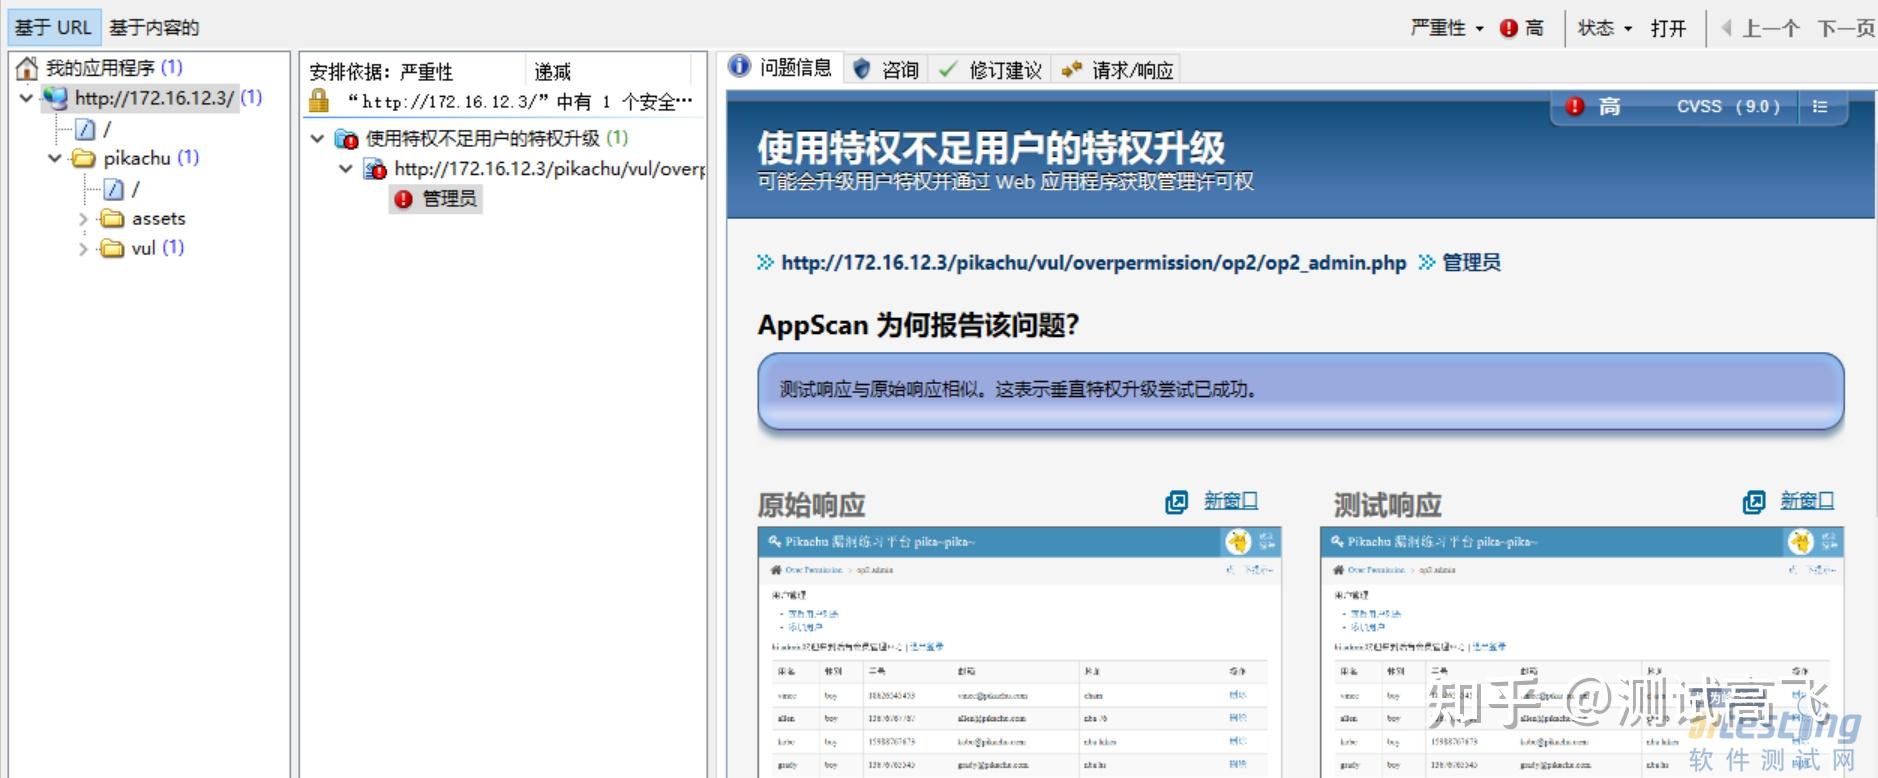The width and height of the screenshot is (1878, 778).
Task: Go to previous issue with 上一个
Action: pos(1760,28)
